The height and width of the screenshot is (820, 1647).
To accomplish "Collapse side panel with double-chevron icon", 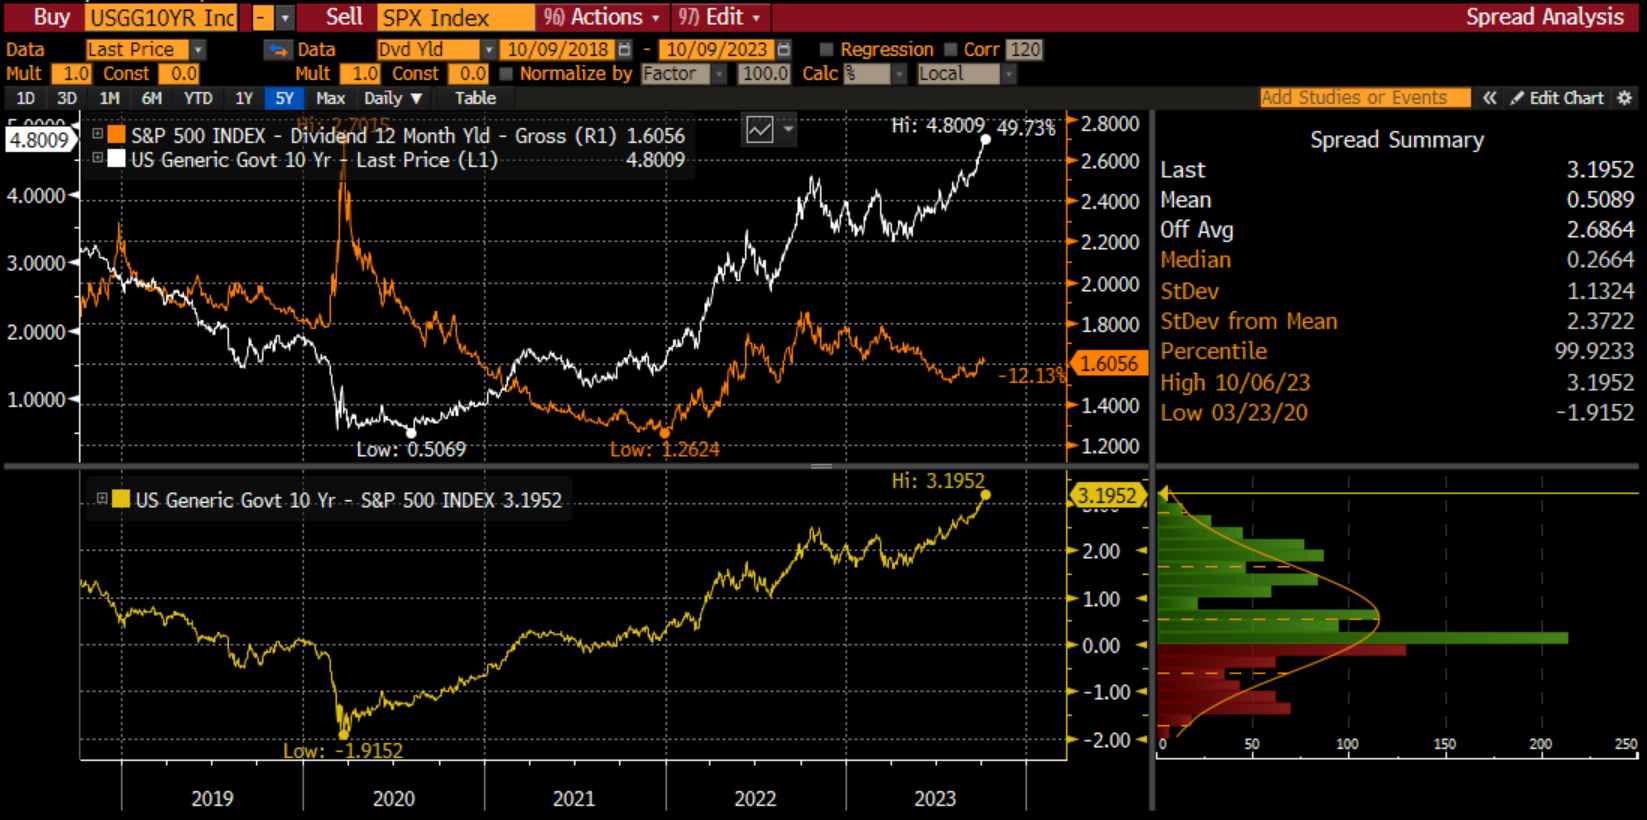I will tap(1489, 98).
